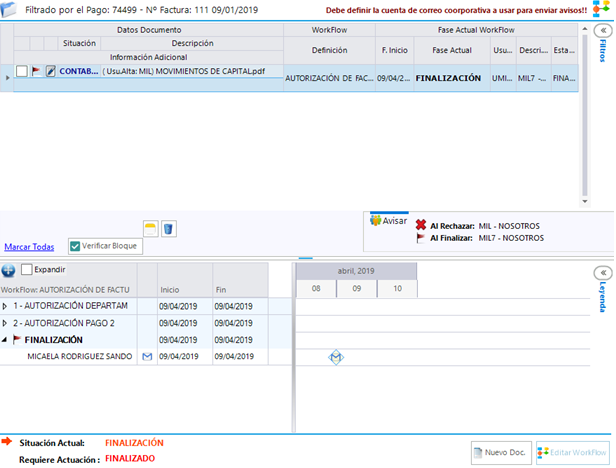Click the yellow note icon

tap(150, 229)
